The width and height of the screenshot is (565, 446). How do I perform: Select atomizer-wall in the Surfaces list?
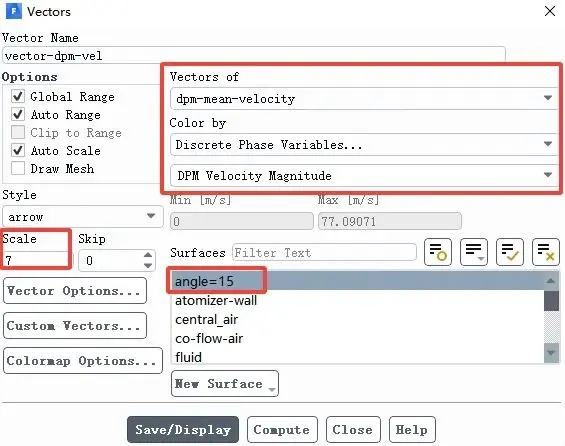coord(215,300)
